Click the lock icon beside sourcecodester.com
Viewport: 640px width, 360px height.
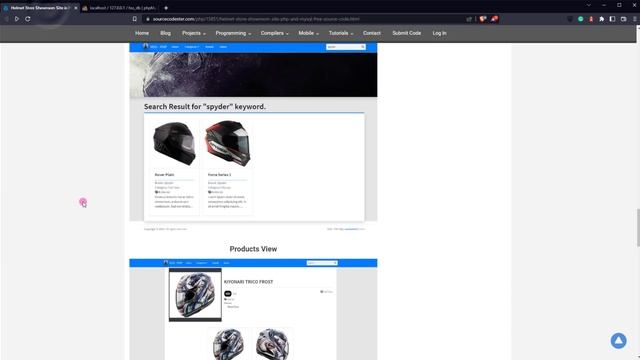click(x=148, y=19)
